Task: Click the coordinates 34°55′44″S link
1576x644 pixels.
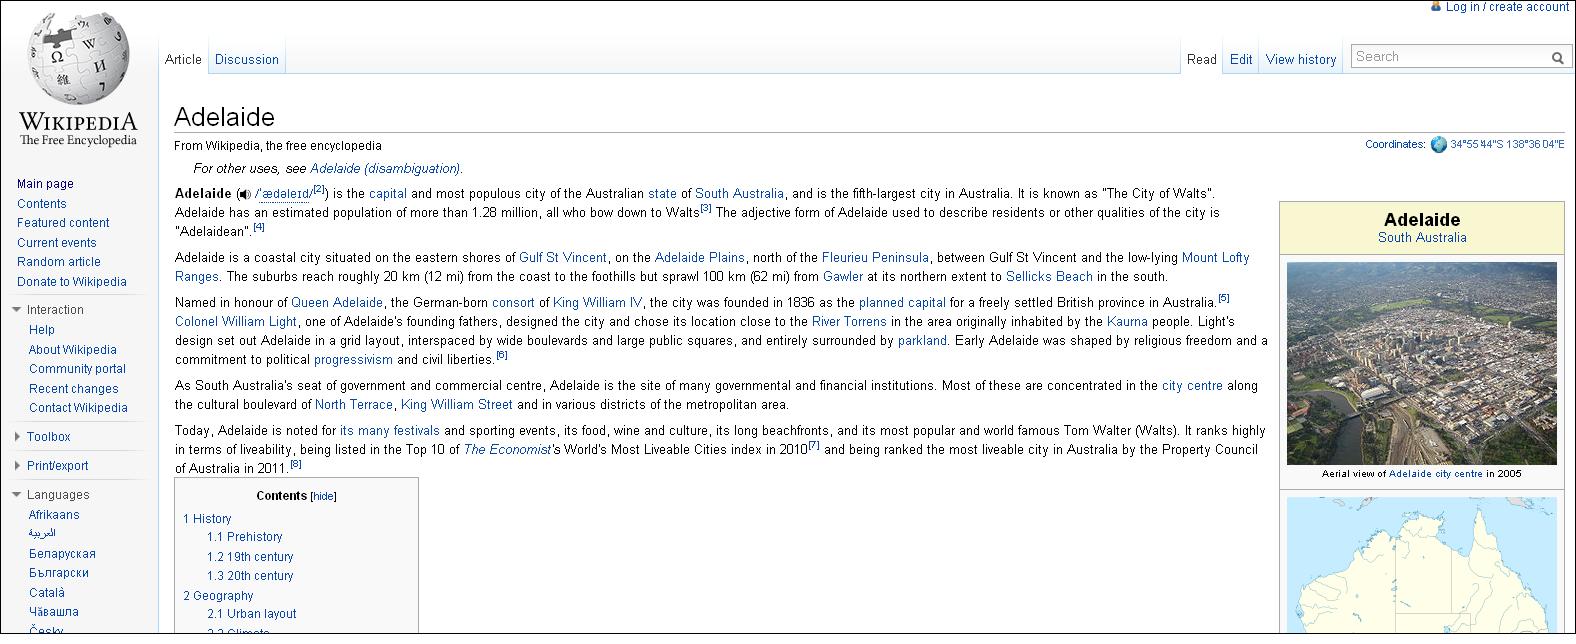Action: (1507, 144)
